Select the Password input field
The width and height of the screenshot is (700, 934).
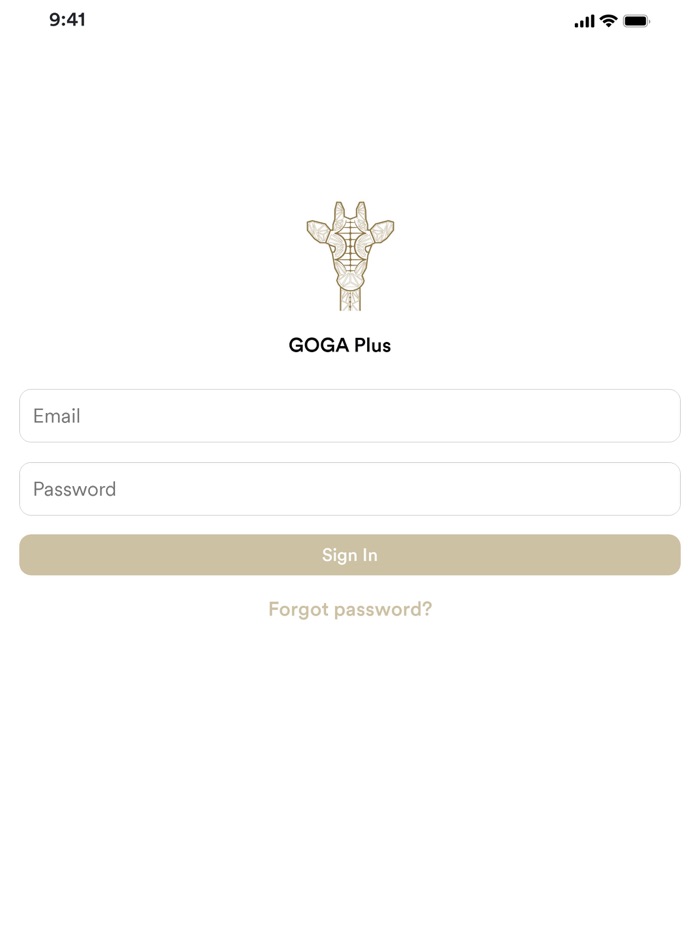349,489
